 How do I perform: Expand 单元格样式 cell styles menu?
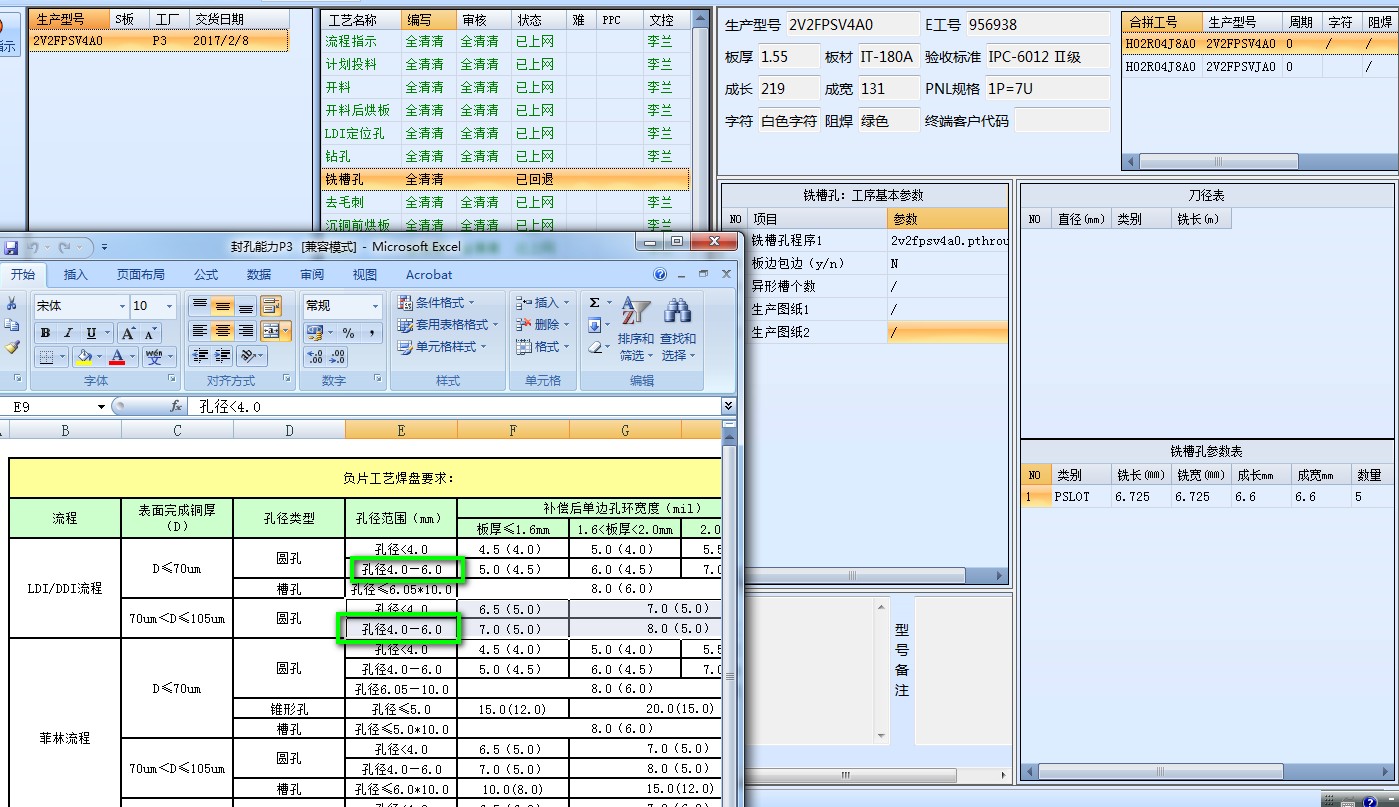point(442,346)
